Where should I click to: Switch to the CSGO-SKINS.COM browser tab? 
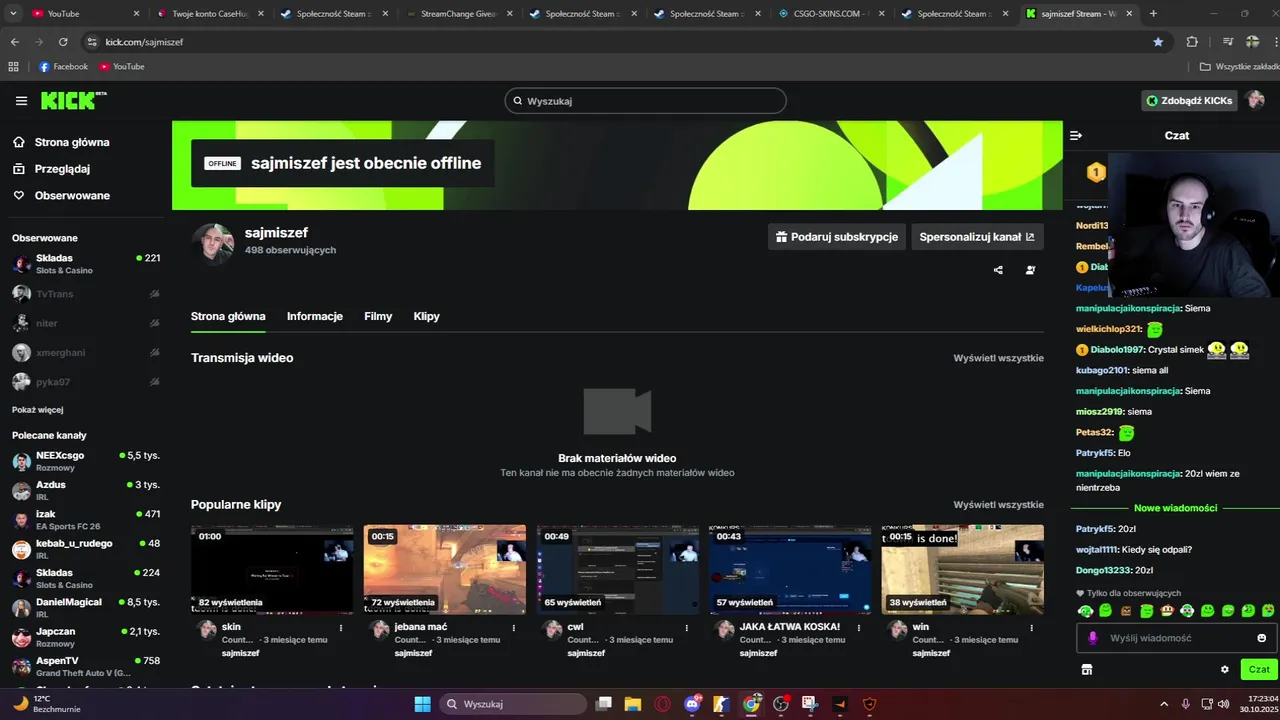(830, 14)
